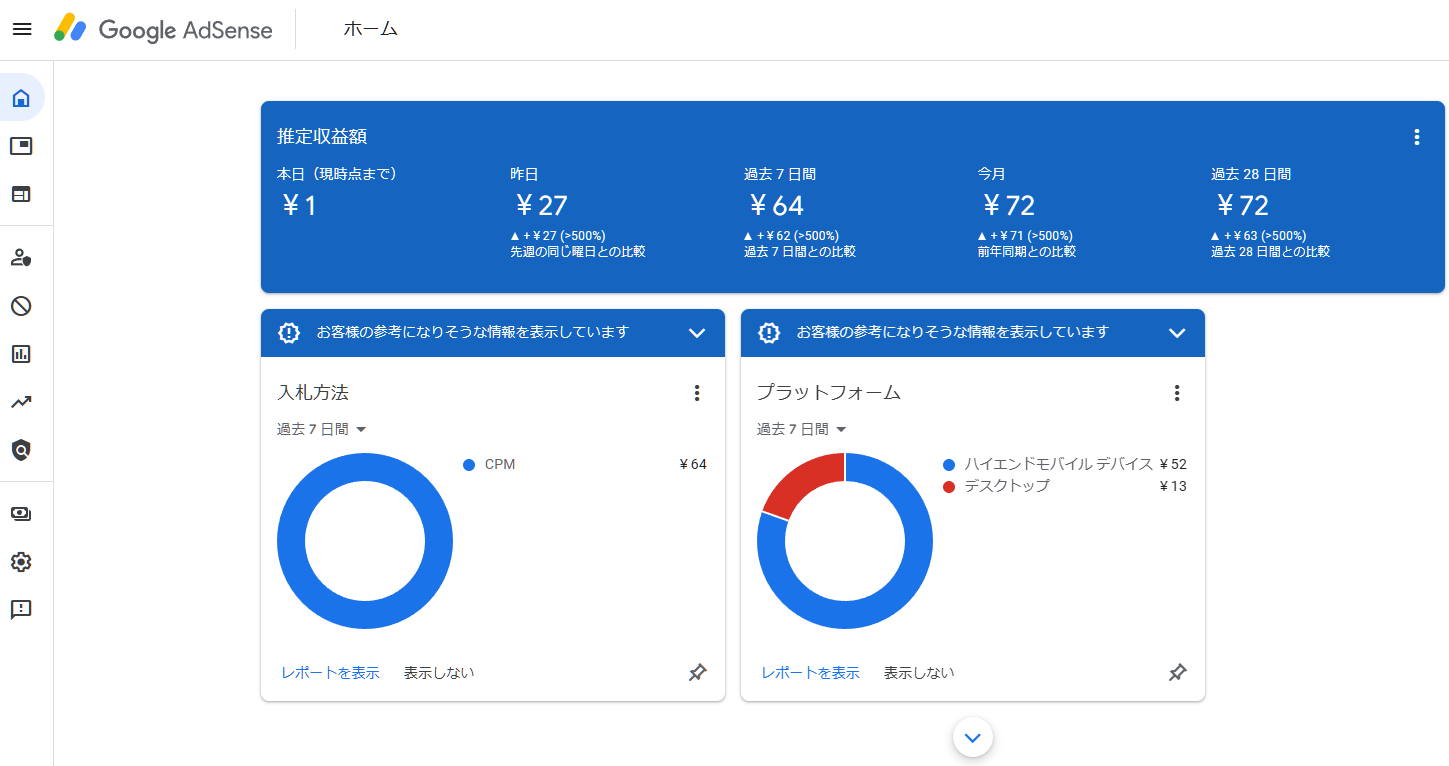
Task: Click past 7 days earnings ￥64
Action: tap(776, 206)
